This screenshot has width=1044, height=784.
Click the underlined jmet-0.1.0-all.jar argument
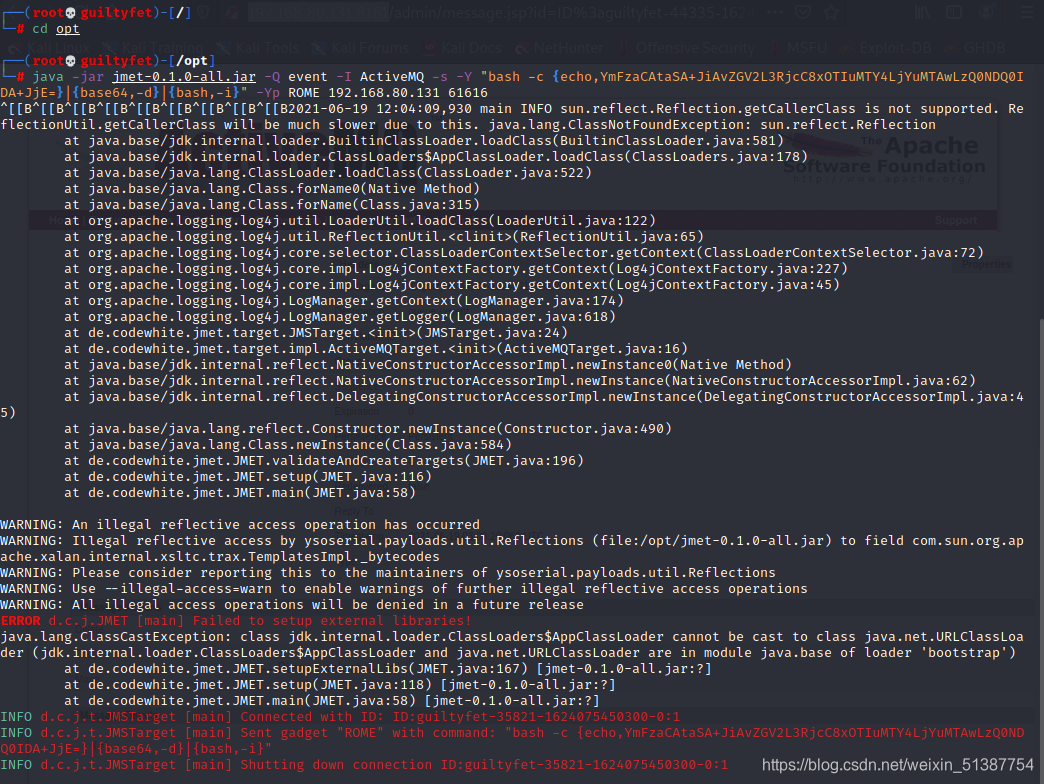184,77
